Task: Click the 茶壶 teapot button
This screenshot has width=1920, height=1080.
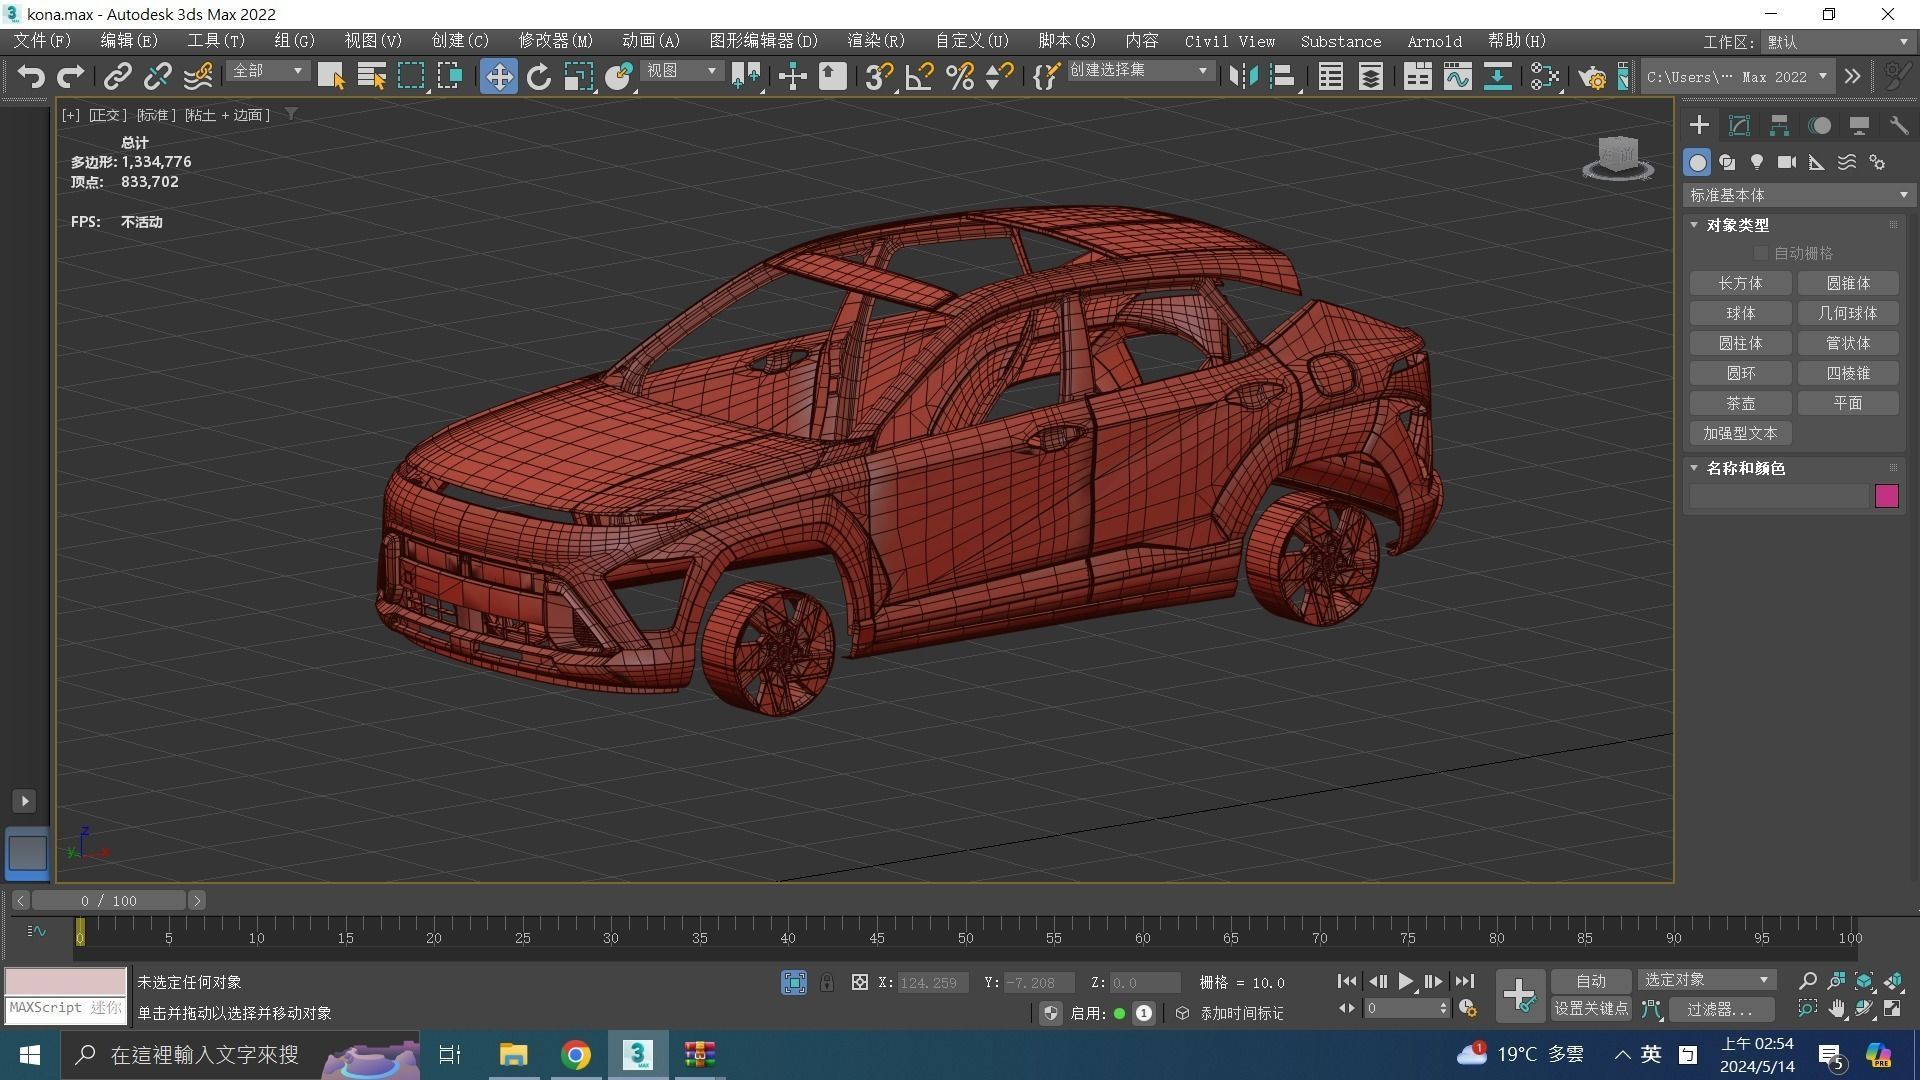Action: point(1740,403)
